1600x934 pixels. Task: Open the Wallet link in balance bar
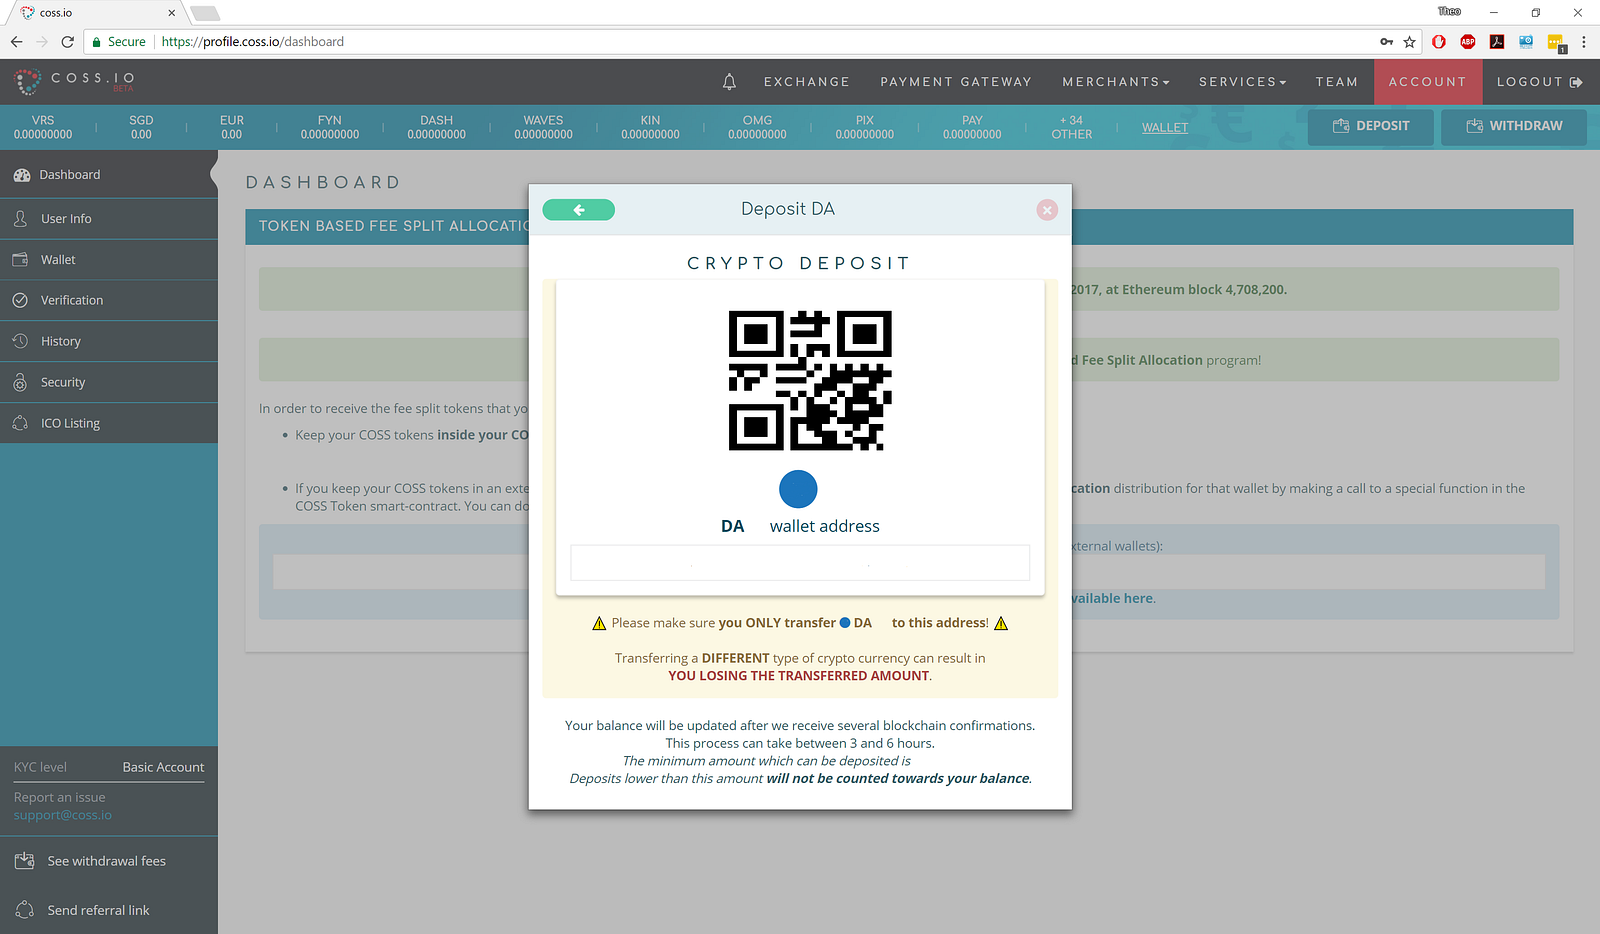coord(1165,128)
